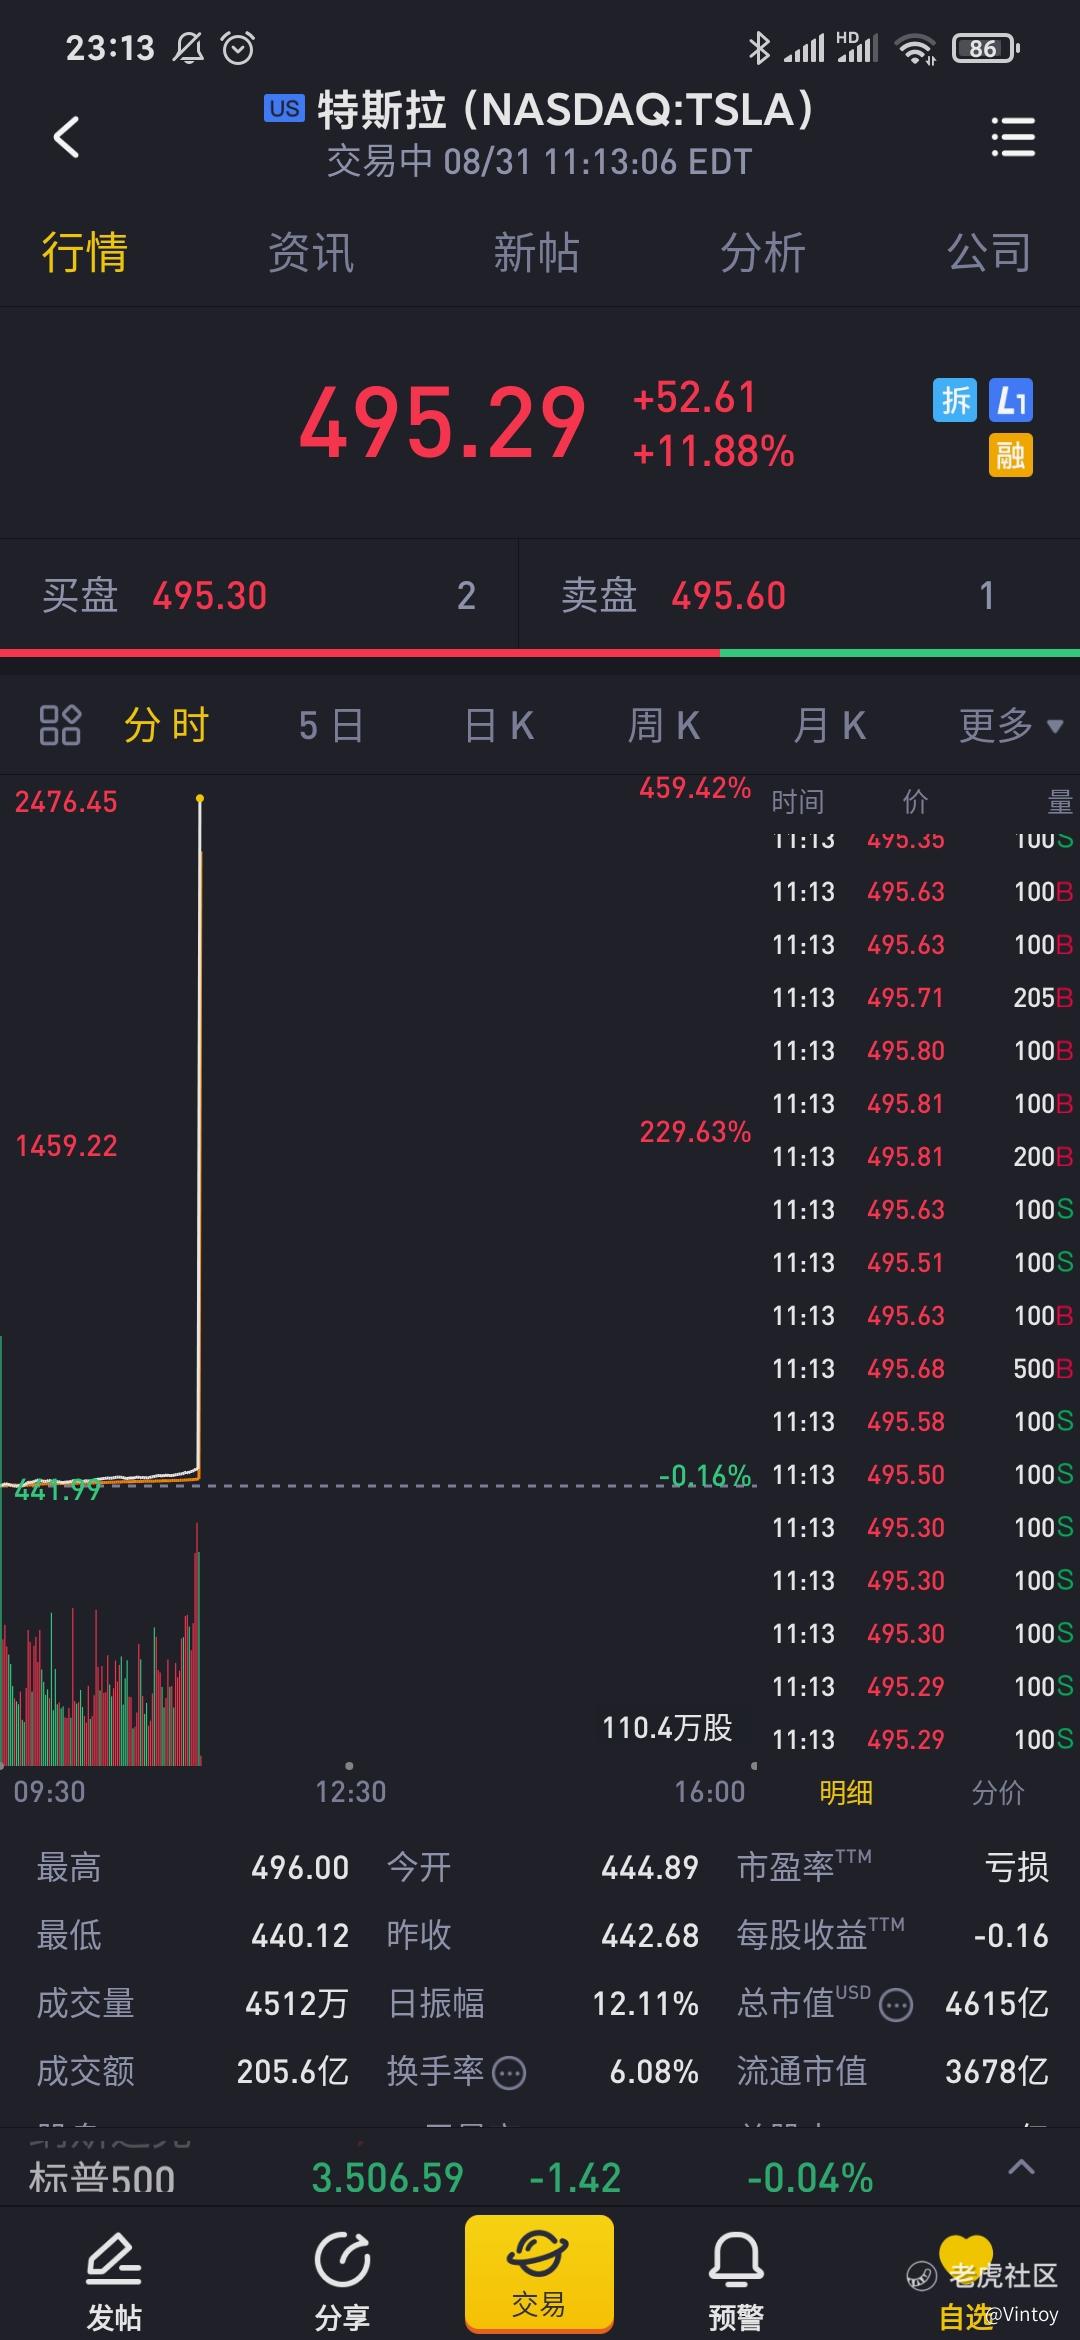The image size is (1080, 2340).
Task: Tap the 最高 value 496.00
Action: [300, 1867]
